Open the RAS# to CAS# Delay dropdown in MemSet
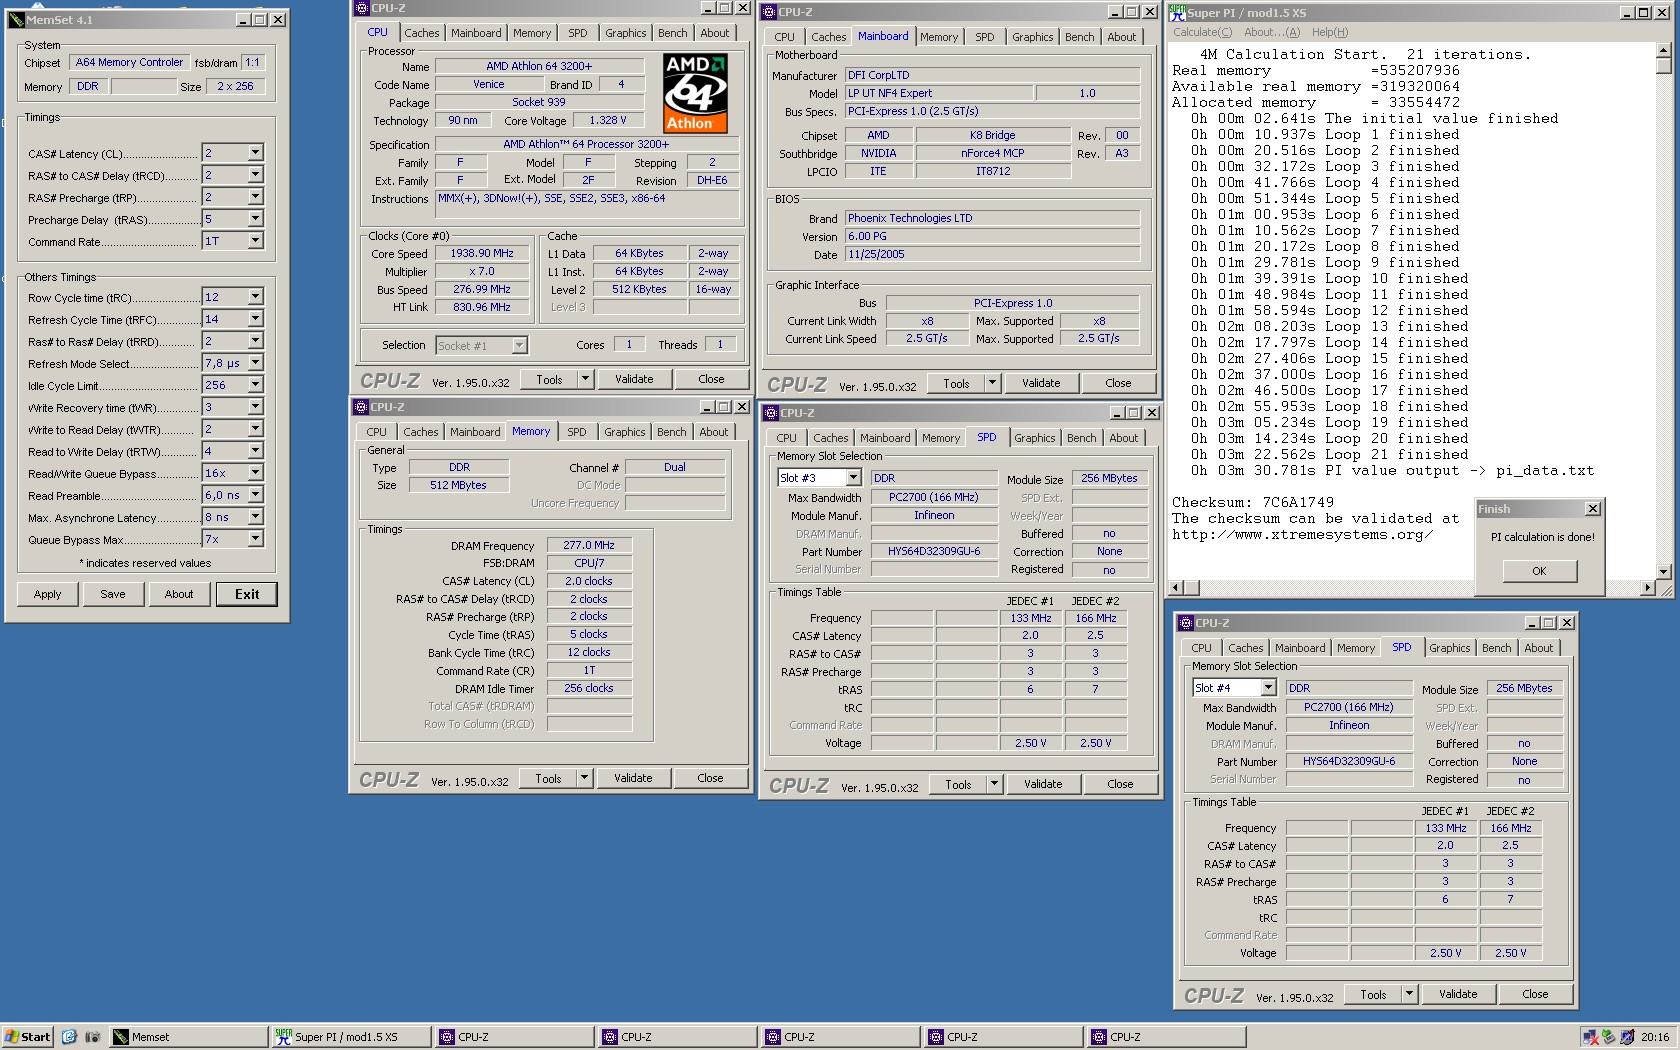Screen dimensions: 1680x1050 click(x=255, y=175)
